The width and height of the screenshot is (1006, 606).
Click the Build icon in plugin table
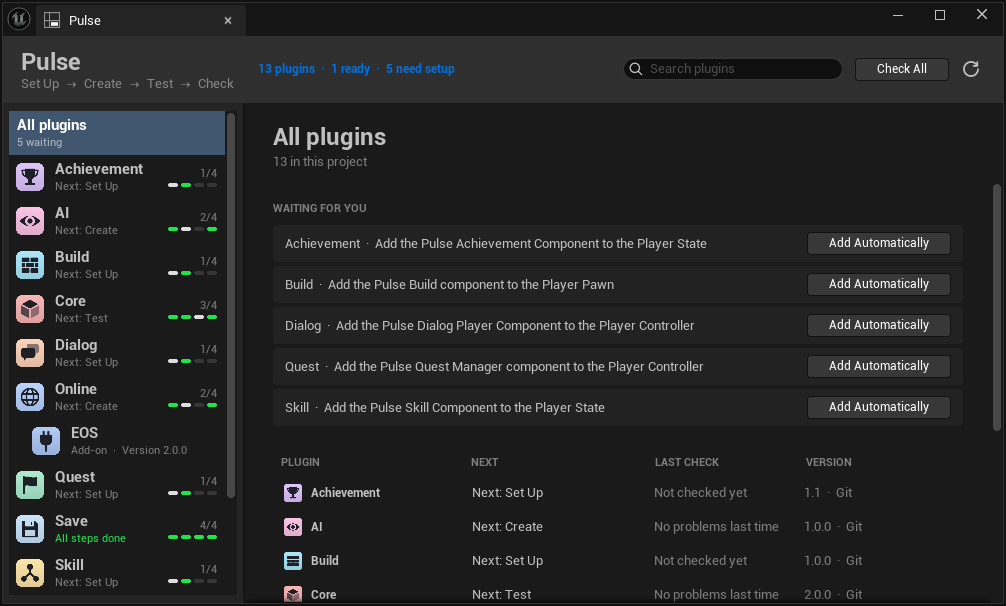tap(293, 560)
